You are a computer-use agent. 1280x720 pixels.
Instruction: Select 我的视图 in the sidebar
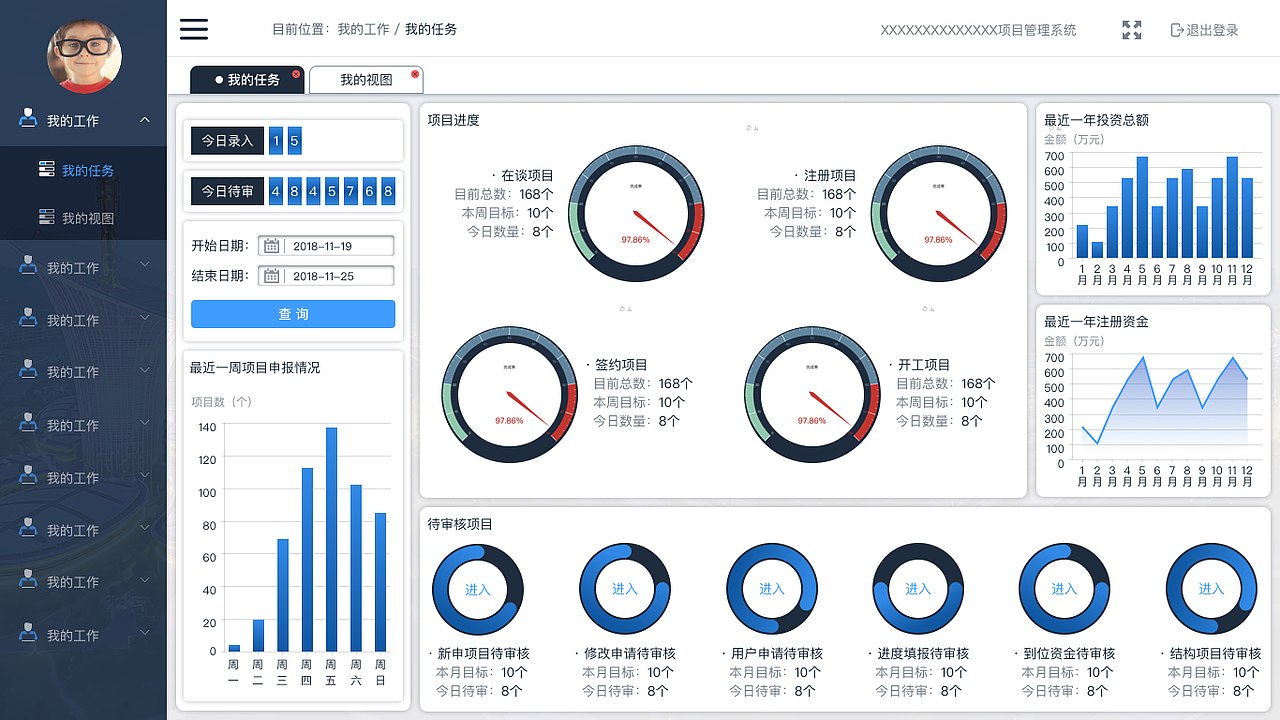(x=88, y=218)
